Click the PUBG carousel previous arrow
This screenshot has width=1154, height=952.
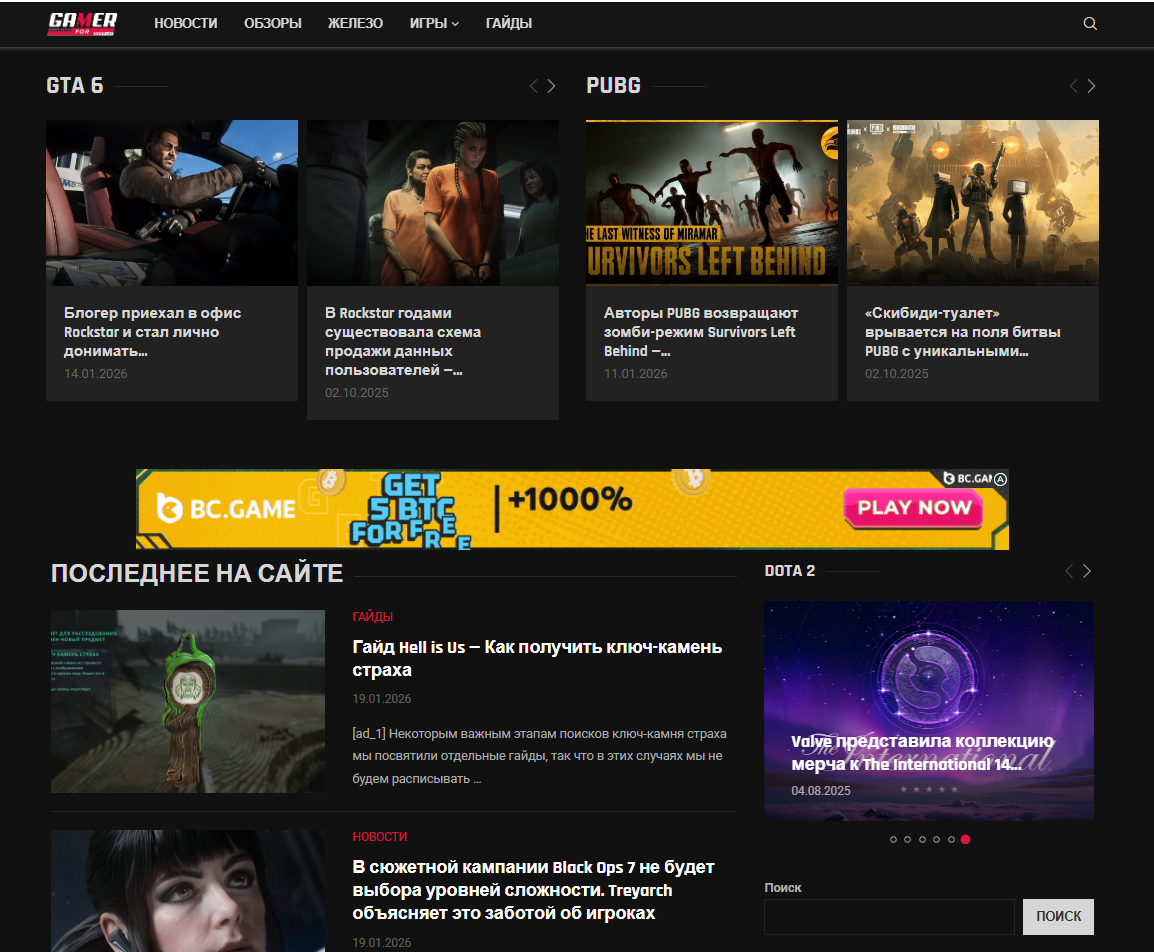[x=1074, y=86]
